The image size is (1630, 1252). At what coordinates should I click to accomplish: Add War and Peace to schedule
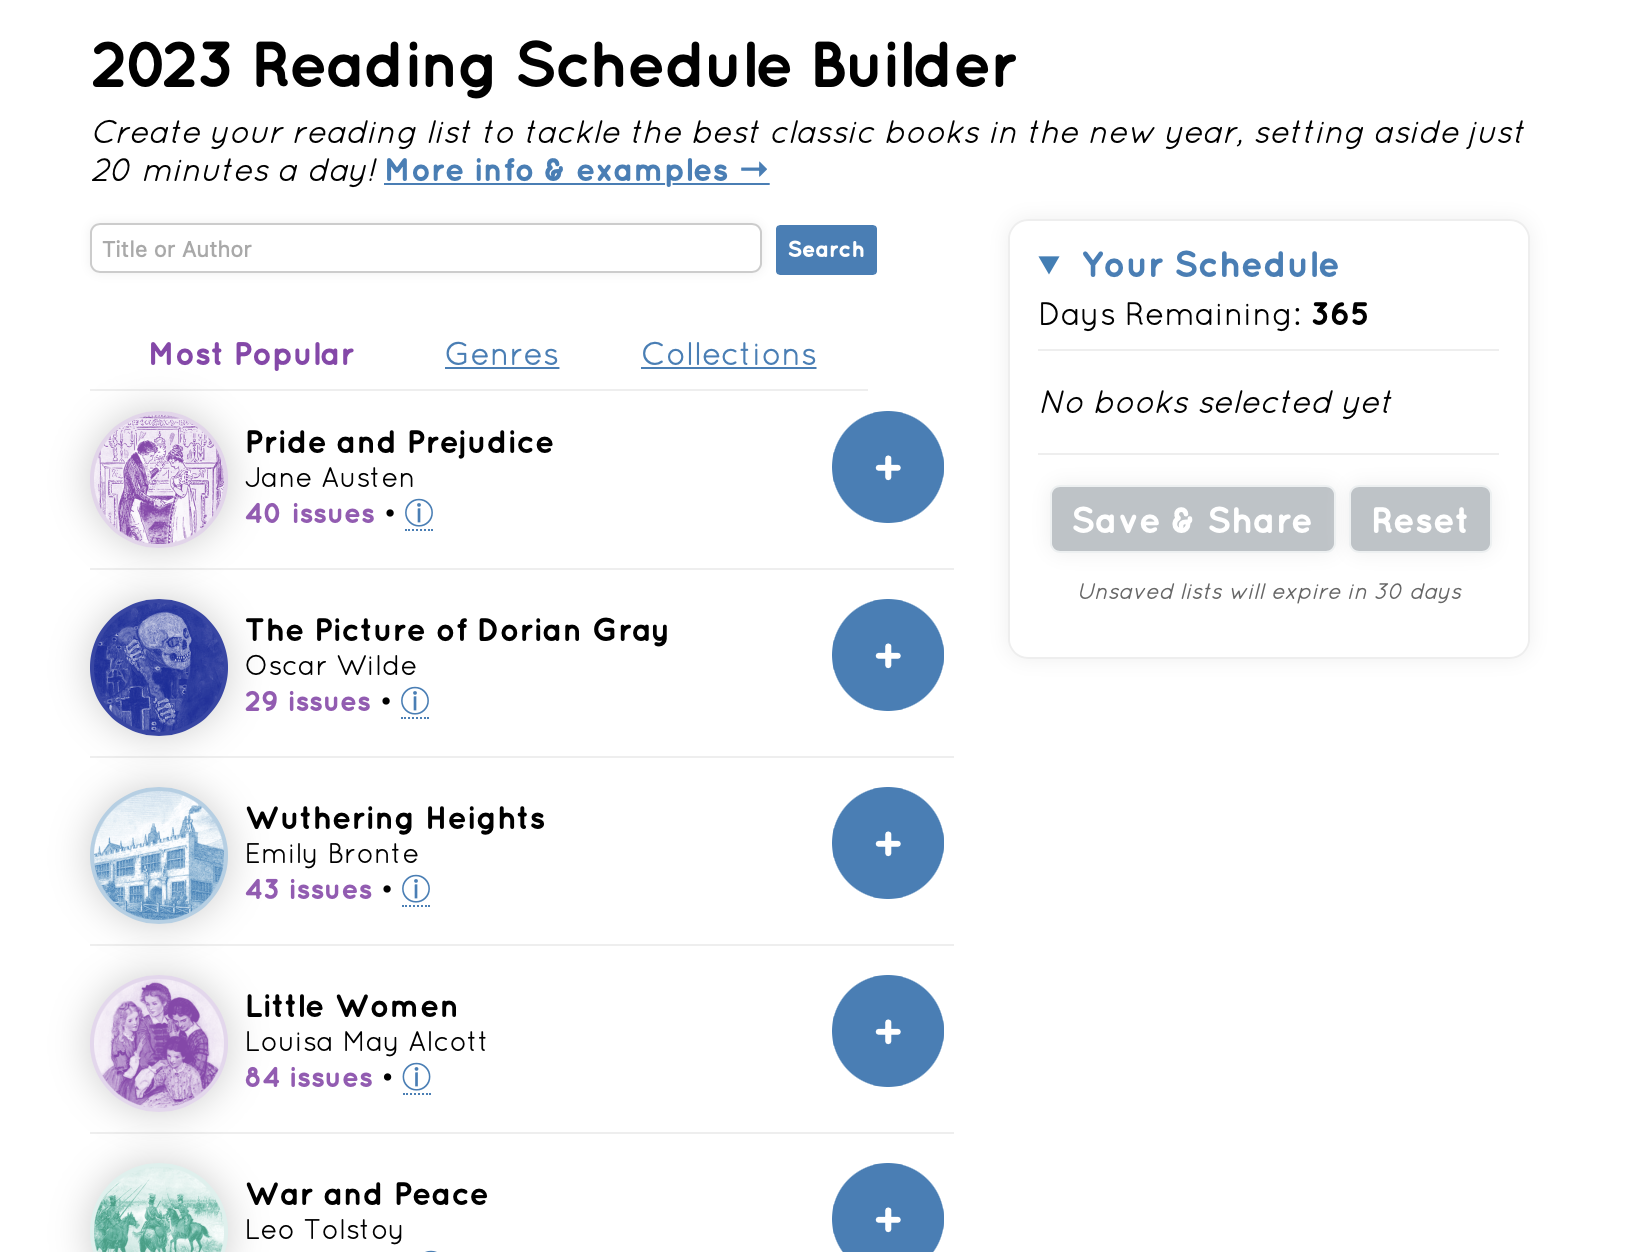[x=887, y=1215]
